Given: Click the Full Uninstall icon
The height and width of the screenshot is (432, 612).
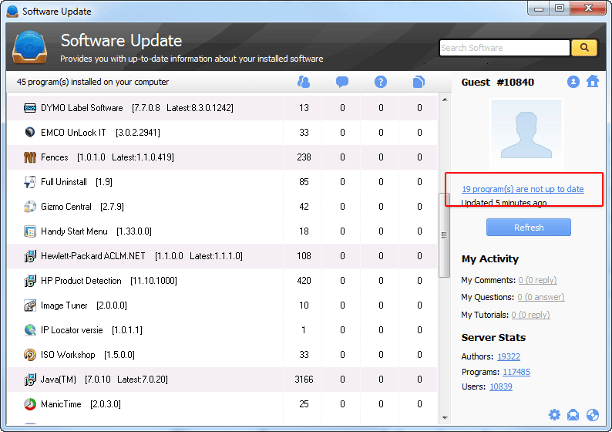Looking at the screenshot, I should [x=30, y=182].
